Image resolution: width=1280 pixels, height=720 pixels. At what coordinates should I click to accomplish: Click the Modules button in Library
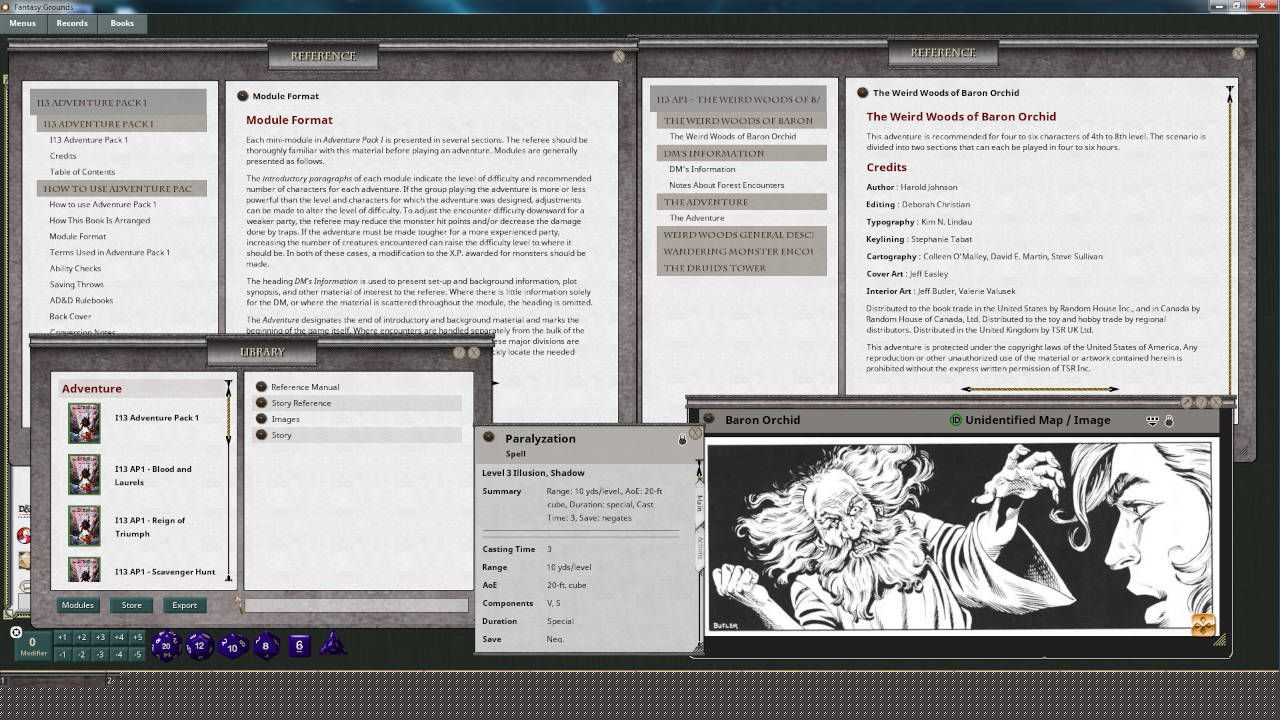pyautogui.click(x=77, y=605)
